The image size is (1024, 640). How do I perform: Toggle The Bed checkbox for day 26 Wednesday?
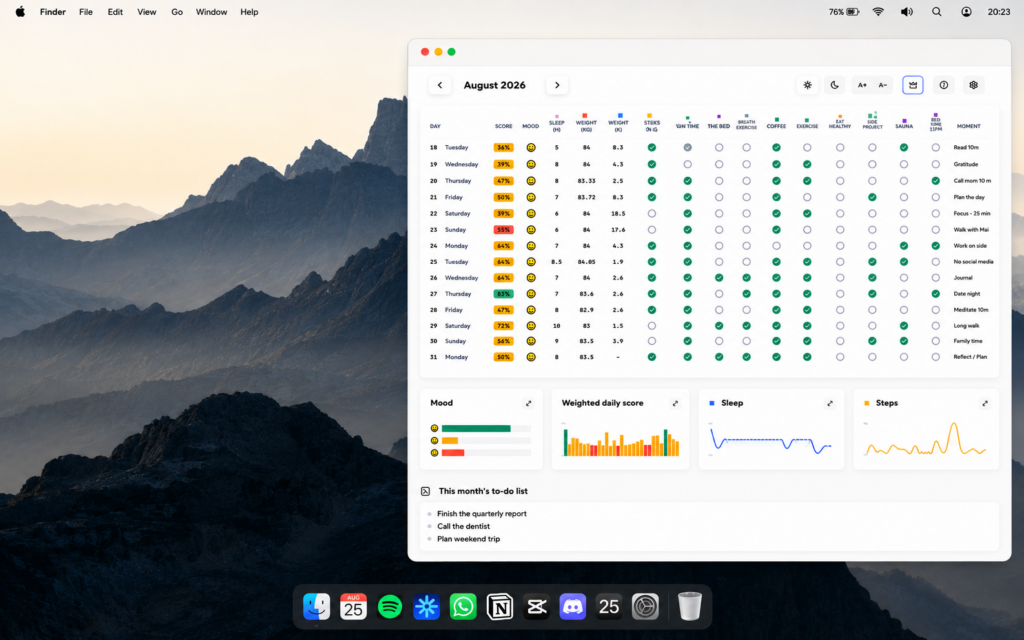[719, 278]
